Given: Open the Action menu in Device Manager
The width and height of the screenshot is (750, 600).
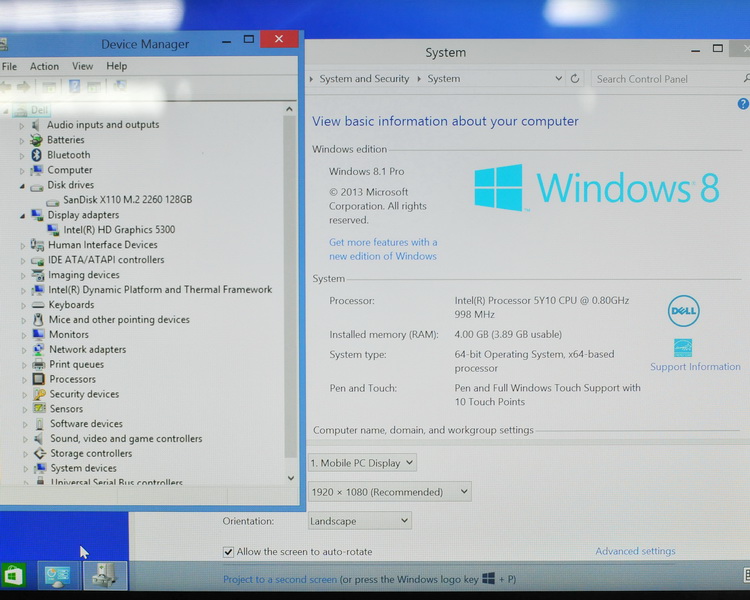Looking at the screenshot, I should (44, 67).
